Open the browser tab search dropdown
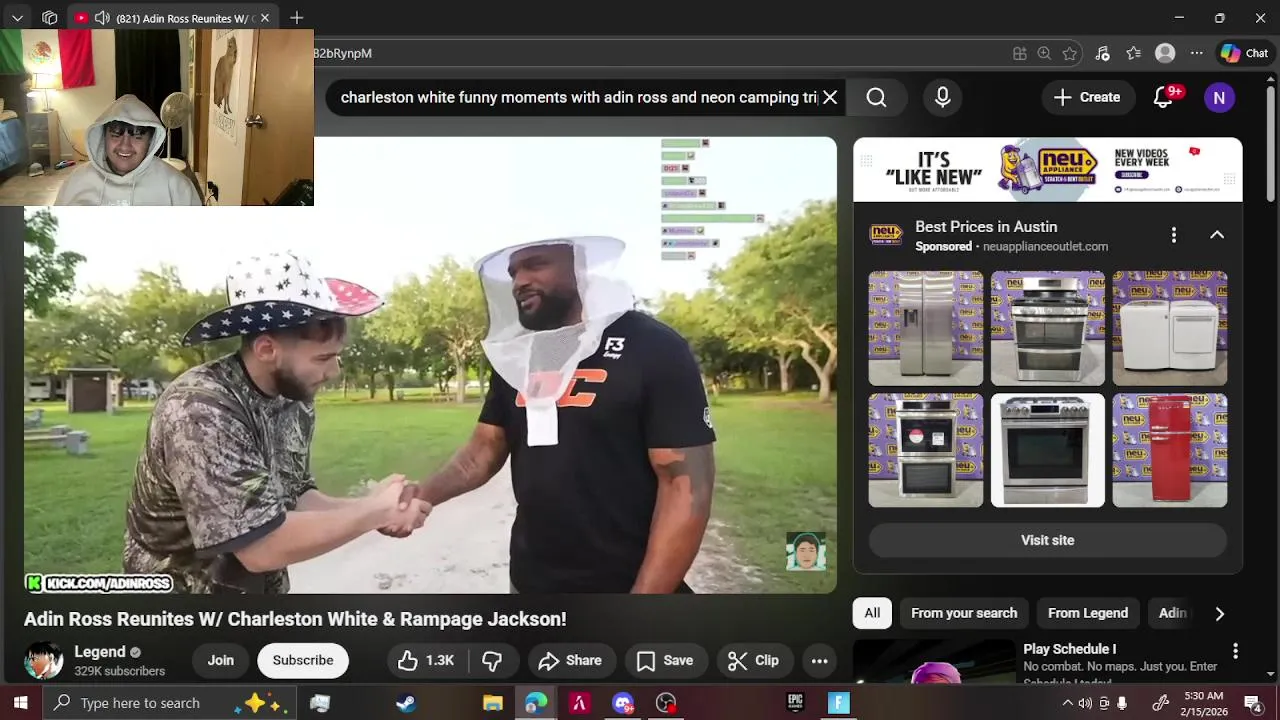This screenshot has width=1280, height=720. [x=17, y=18]
